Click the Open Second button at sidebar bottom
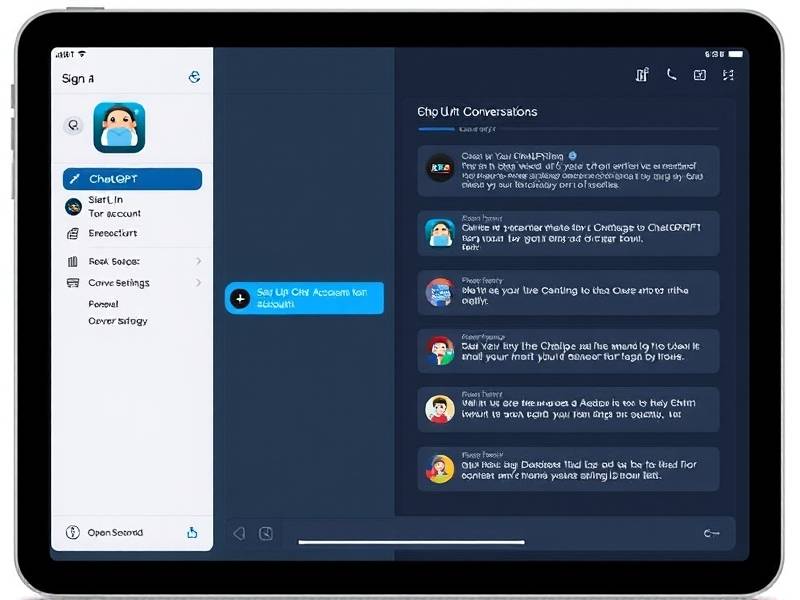Screen dimensions: 800x600 tap(114, 533)
